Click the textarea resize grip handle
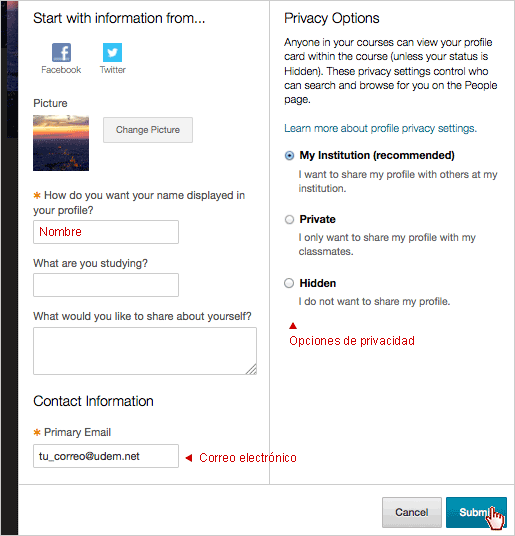This screenshot has height=536, width=515. (x=252, y=370)
